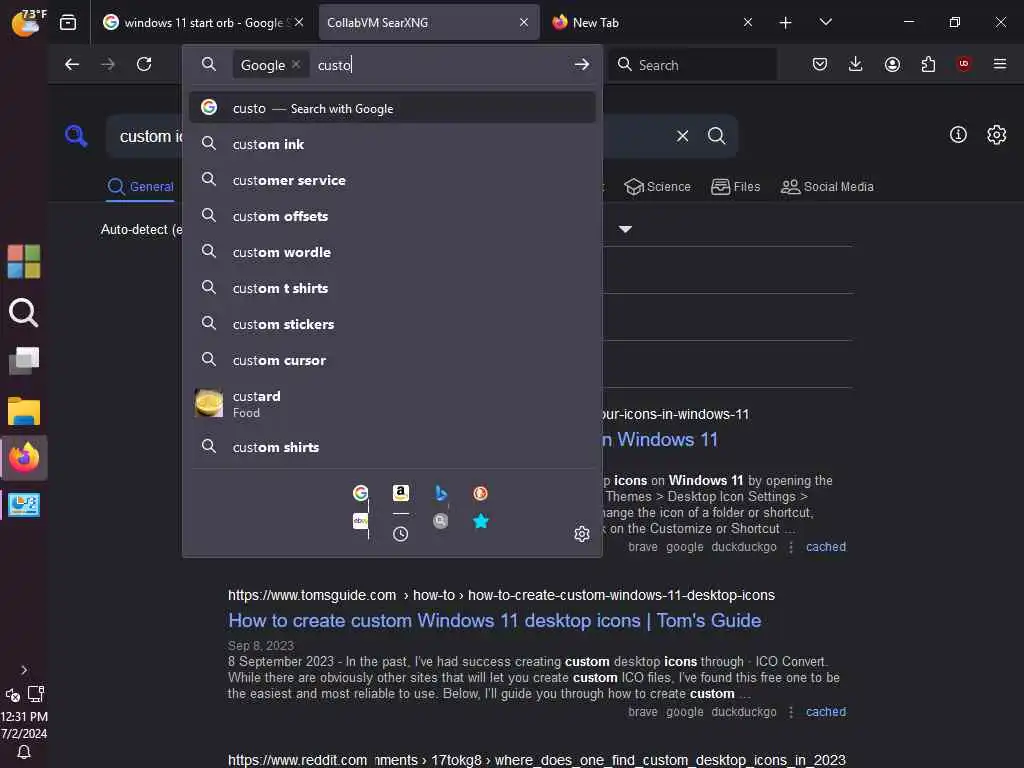This screenshot has width=1024, height=768.
Task: Choose the 'custom offsets' suggestion
Action: click(392, 216)
